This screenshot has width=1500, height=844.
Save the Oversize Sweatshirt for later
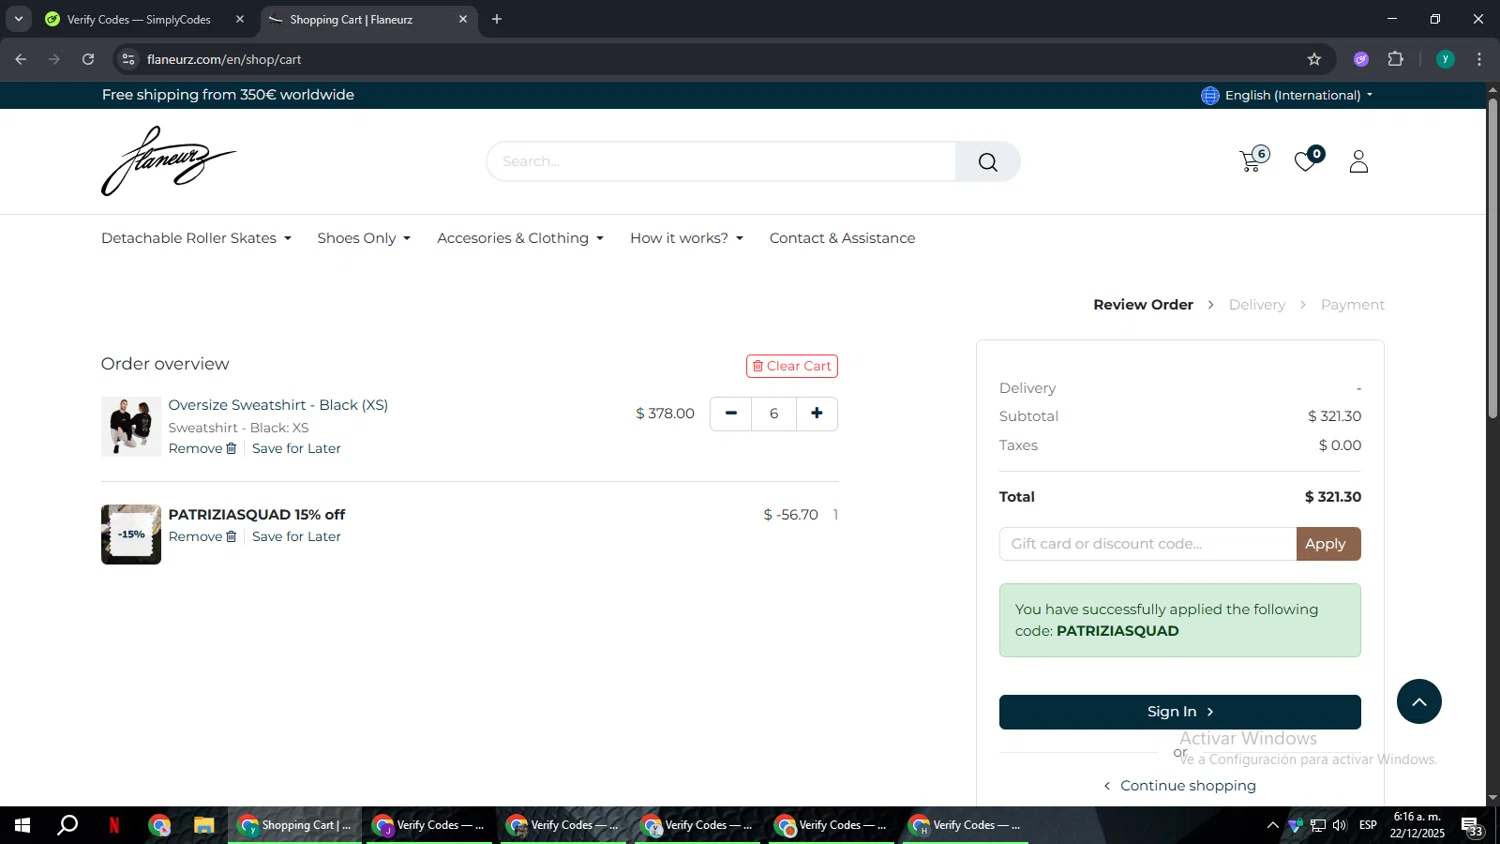point(296,449)
